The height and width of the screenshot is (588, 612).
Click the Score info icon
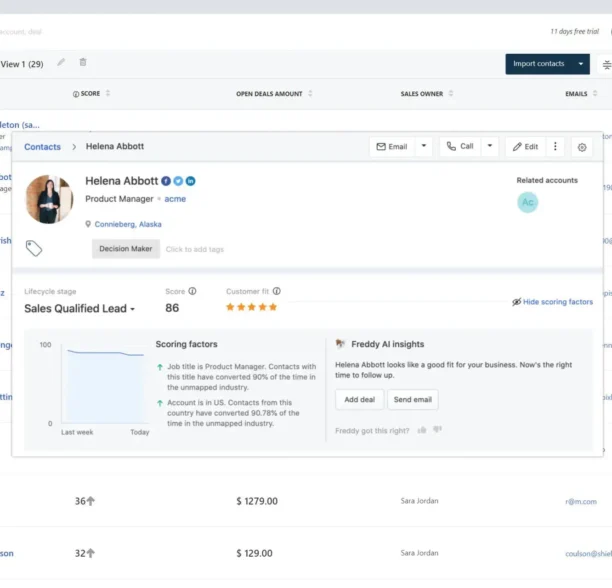pyautogui.click(x=192, y=291)
